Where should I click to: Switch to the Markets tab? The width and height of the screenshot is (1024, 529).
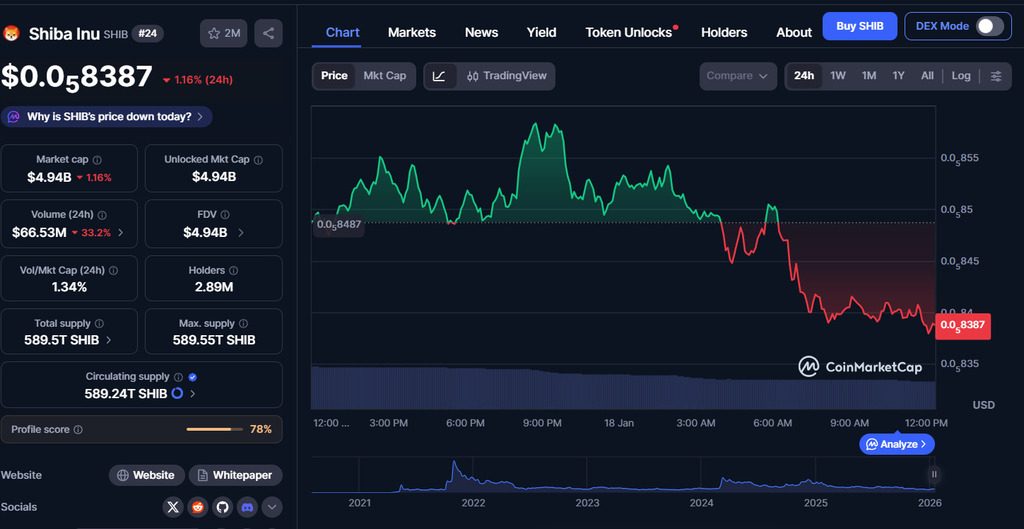pyautogui.click(x=411, y=32)
